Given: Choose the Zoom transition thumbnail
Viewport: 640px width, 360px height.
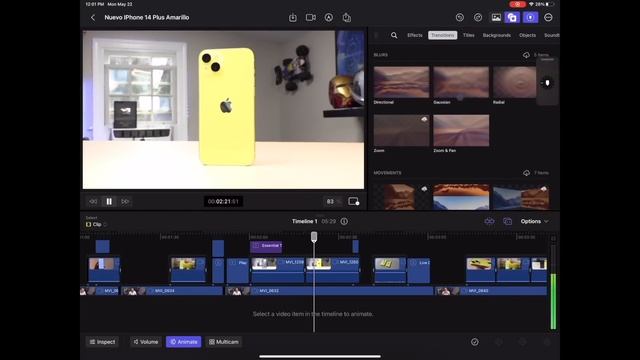Looking at the screenshot, I should (x=401, y=131).
